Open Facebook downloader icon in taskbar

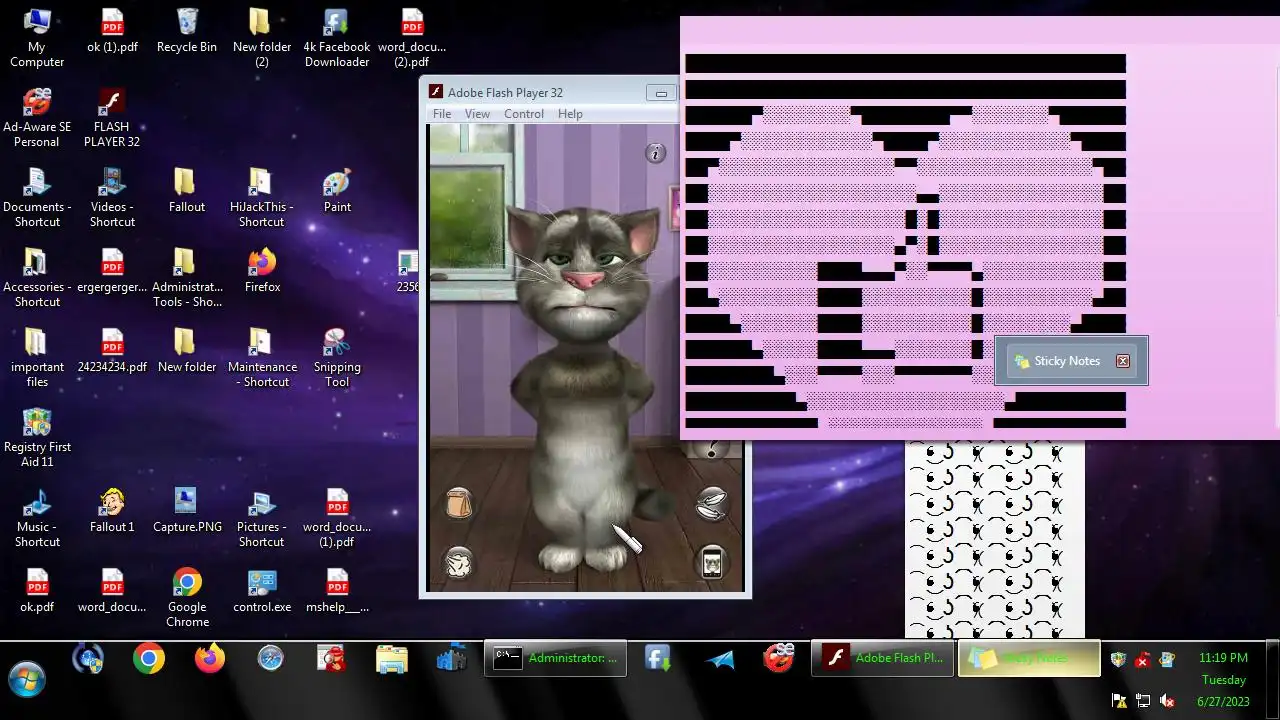point(657,658)
